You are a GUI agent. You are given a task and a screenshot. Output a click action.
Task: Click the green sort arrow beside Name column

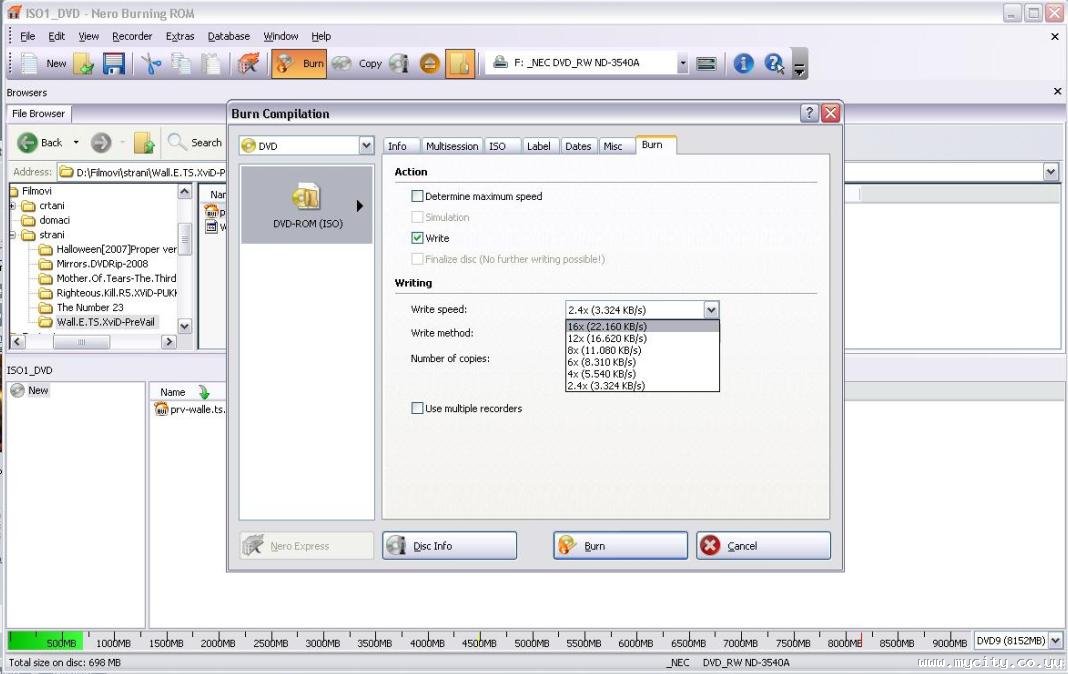click(x=204, y=392)
